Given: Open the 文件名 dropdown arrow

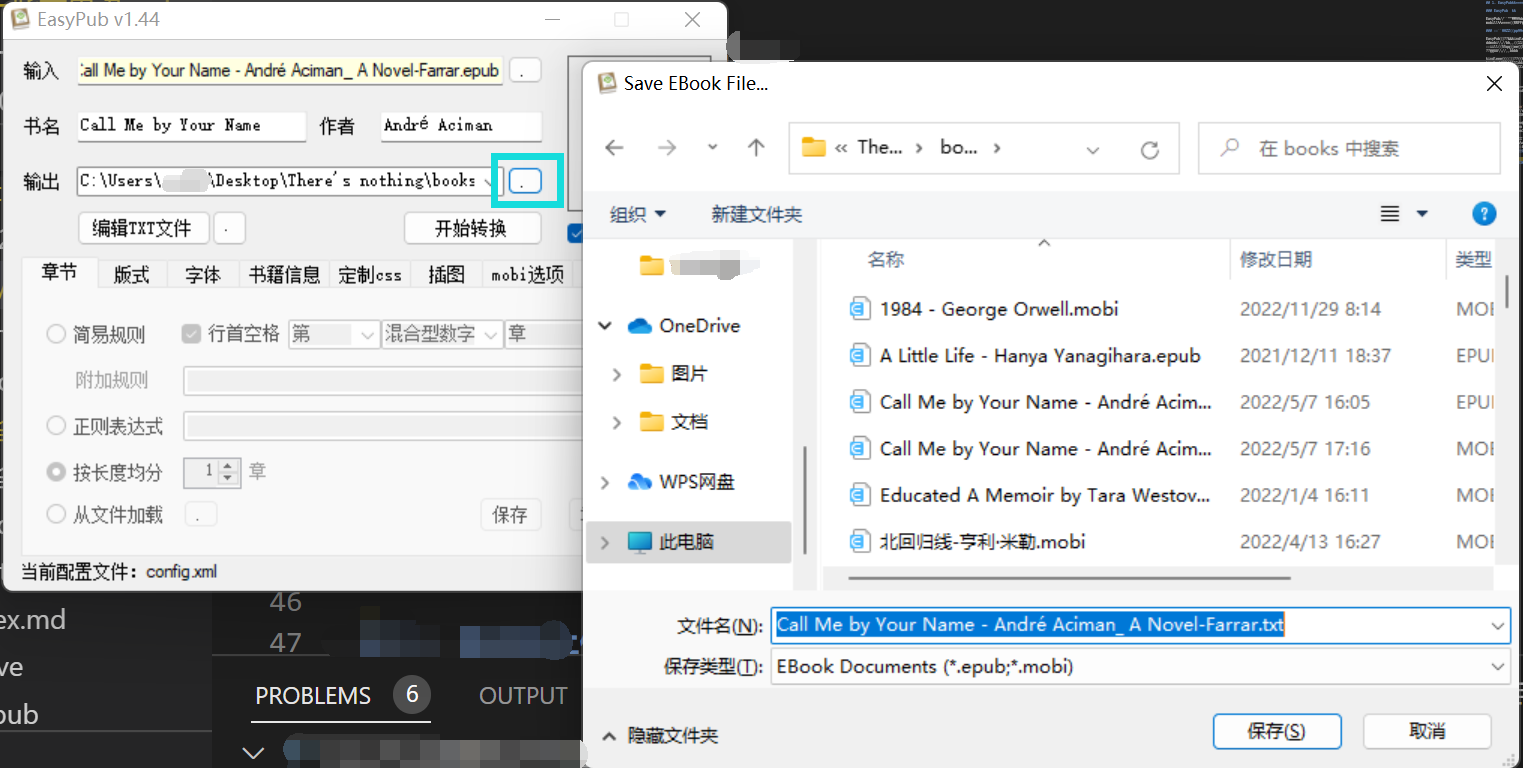Looking at the screenshot, I should click(x=1498, y=626).
